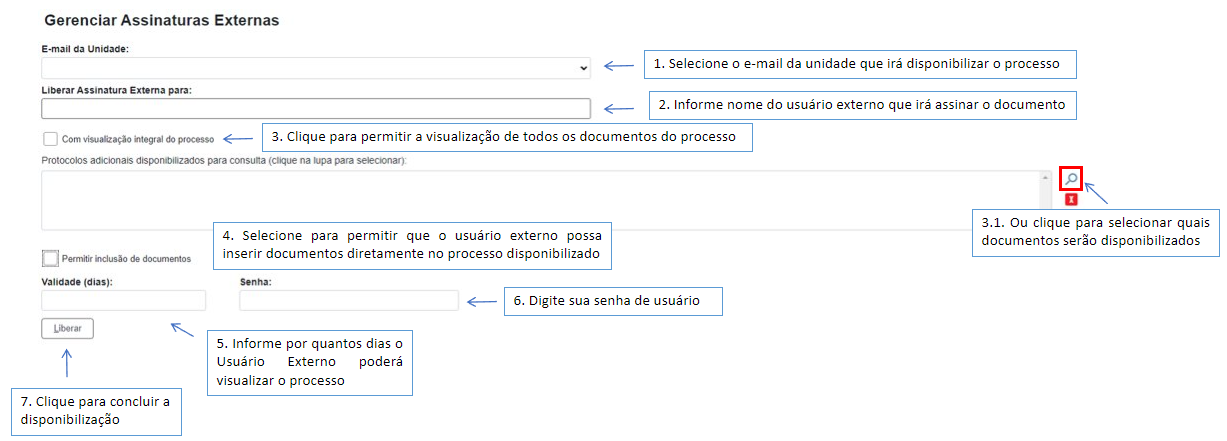
Task: Click annotation 5 about number of days
Action: pyautogui.click(x=310, y=362)
